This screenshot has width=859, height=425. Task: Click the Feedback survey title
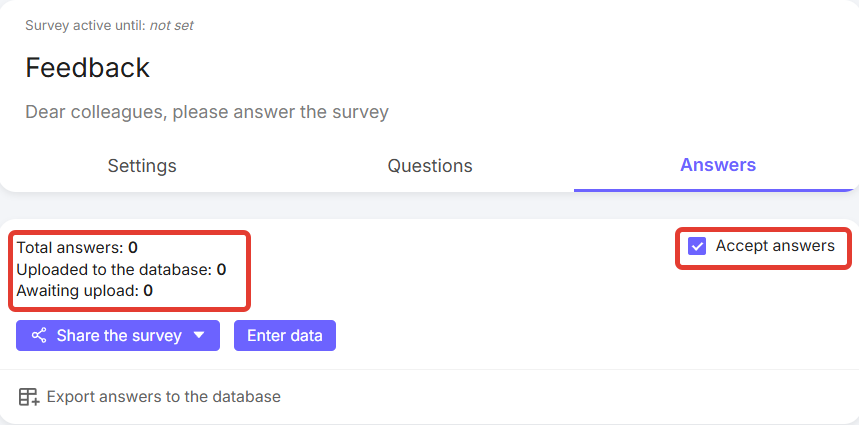(88, 68)
